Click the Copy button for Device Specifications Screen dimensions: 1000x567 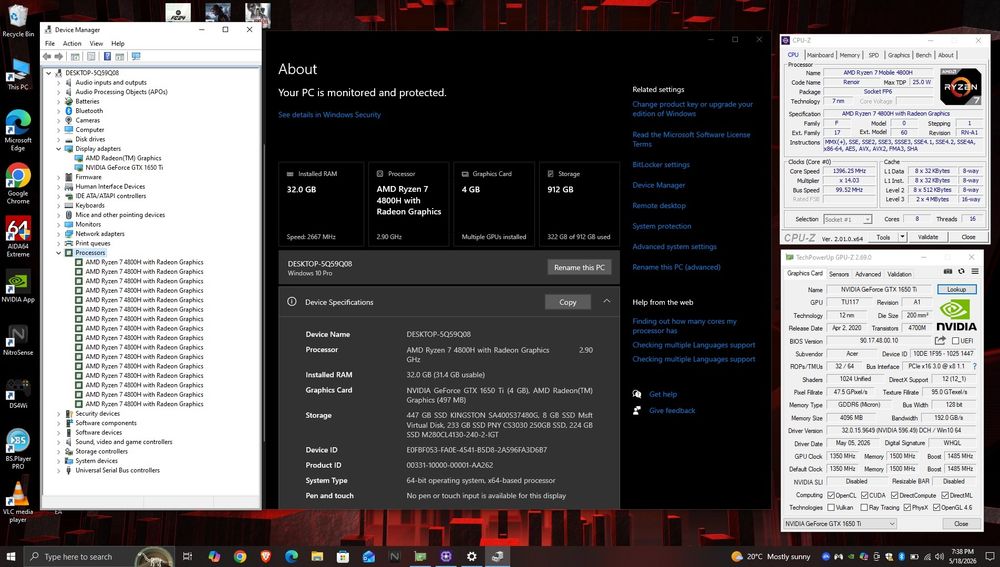pyautogui.click(x=568, y=302)
